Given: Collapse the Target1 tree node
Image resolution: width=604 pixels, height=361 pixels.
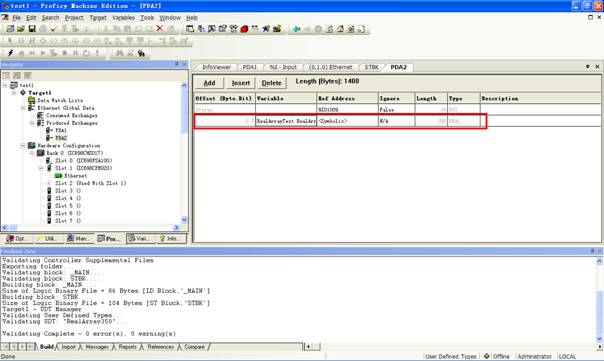Looking at the screenshot, I should (14, 93).
